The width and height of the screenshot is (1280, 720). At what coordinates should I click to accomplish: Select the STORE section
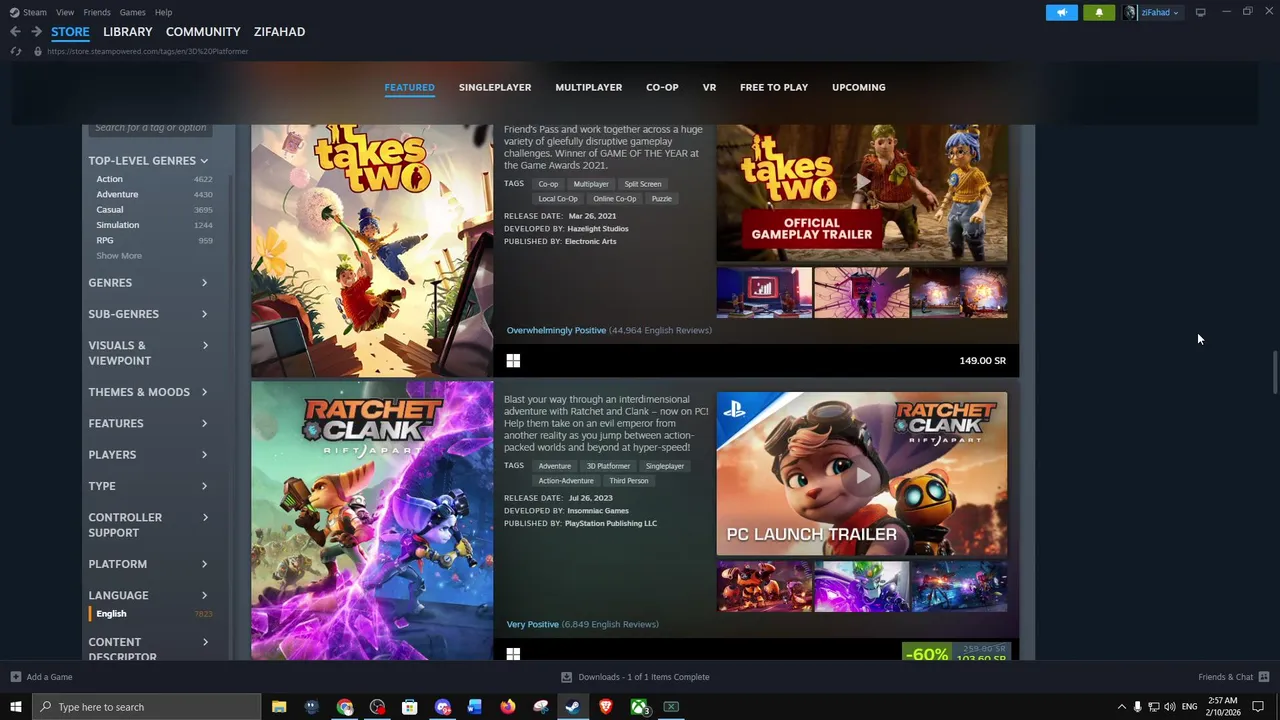click(x=70, y=32)
